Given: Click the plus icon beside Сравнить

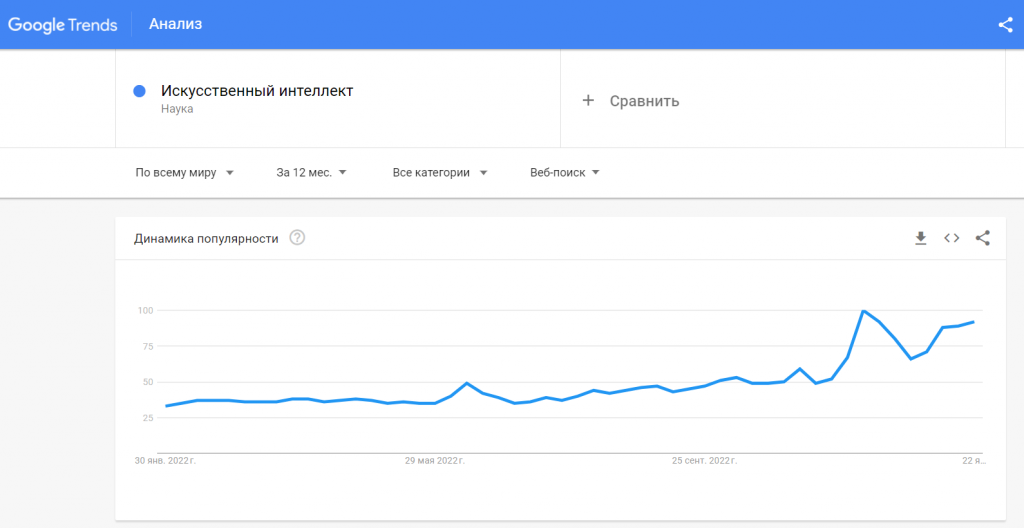Looking at the screenshot, I should 588,101.
